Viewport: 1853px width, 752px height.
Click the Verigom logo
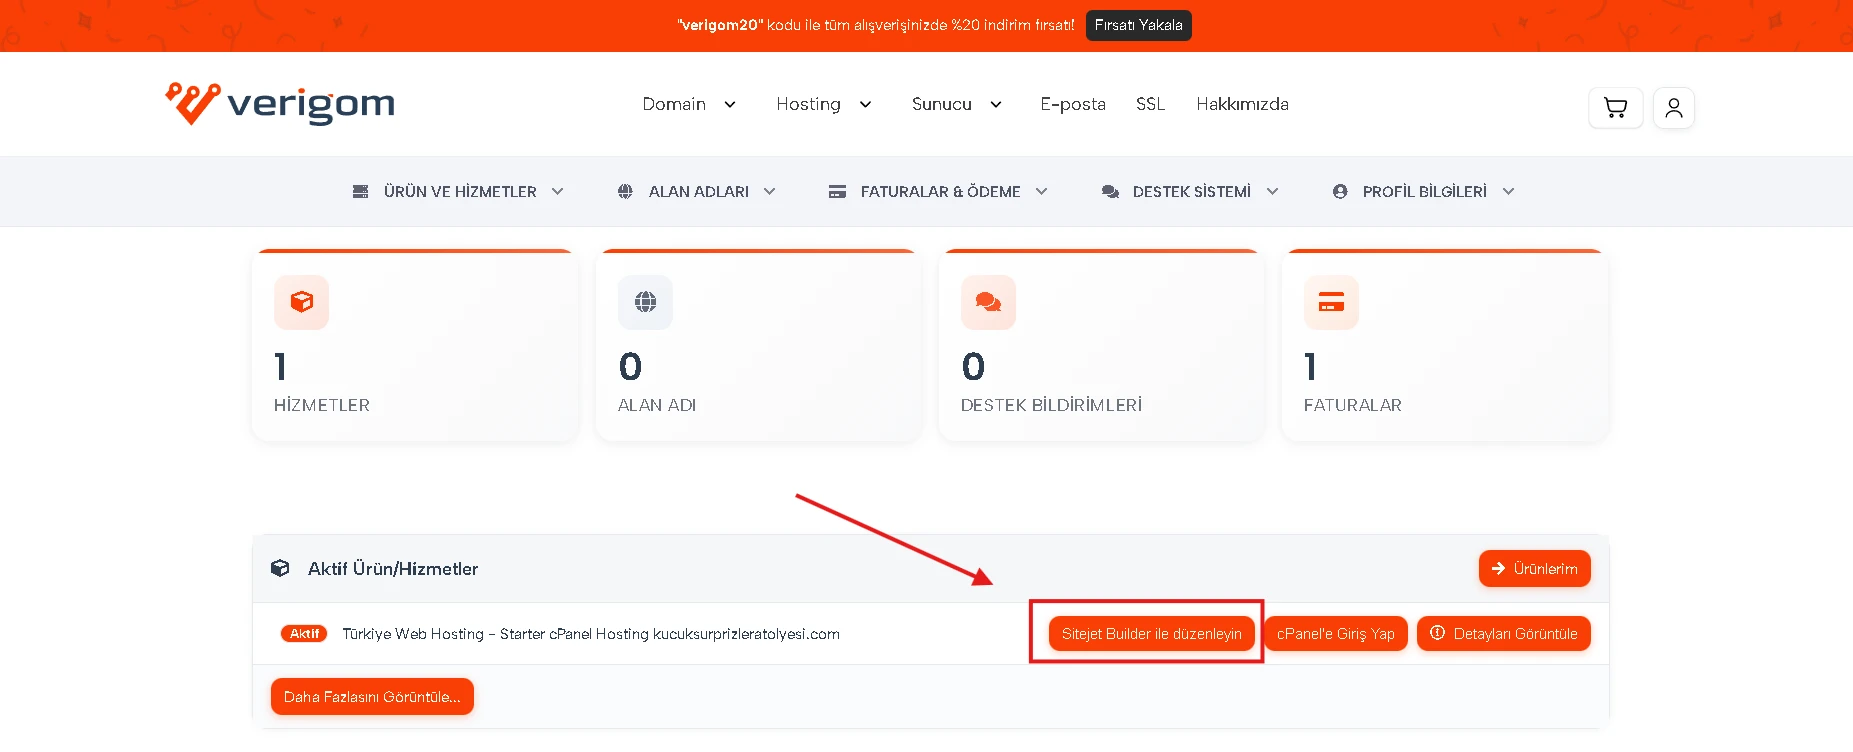[280, 103]
